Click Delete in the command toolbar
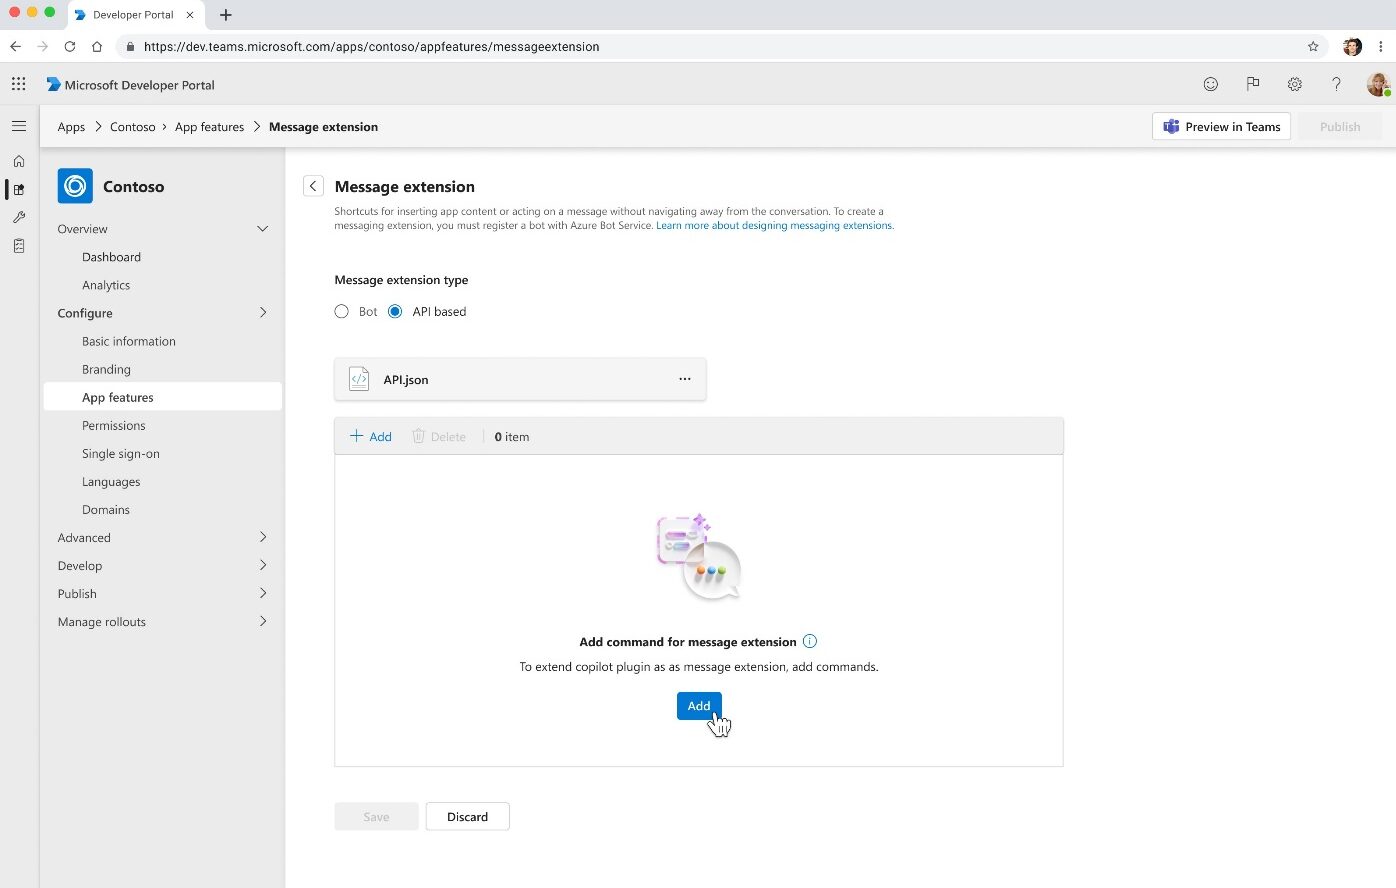1396x888 pixels. pyautogui.click(x=439, y=436)
